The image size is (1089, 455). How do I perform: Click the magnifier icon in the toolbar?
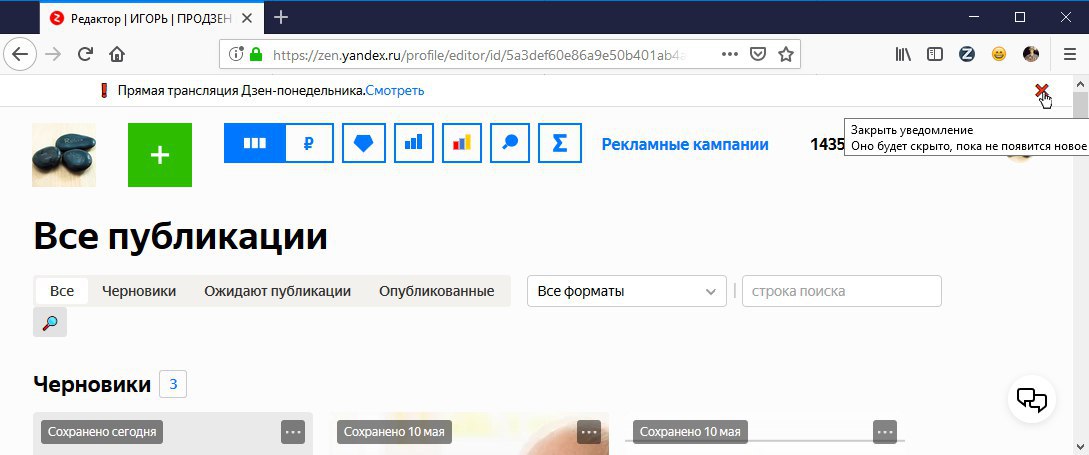[510, 143]
